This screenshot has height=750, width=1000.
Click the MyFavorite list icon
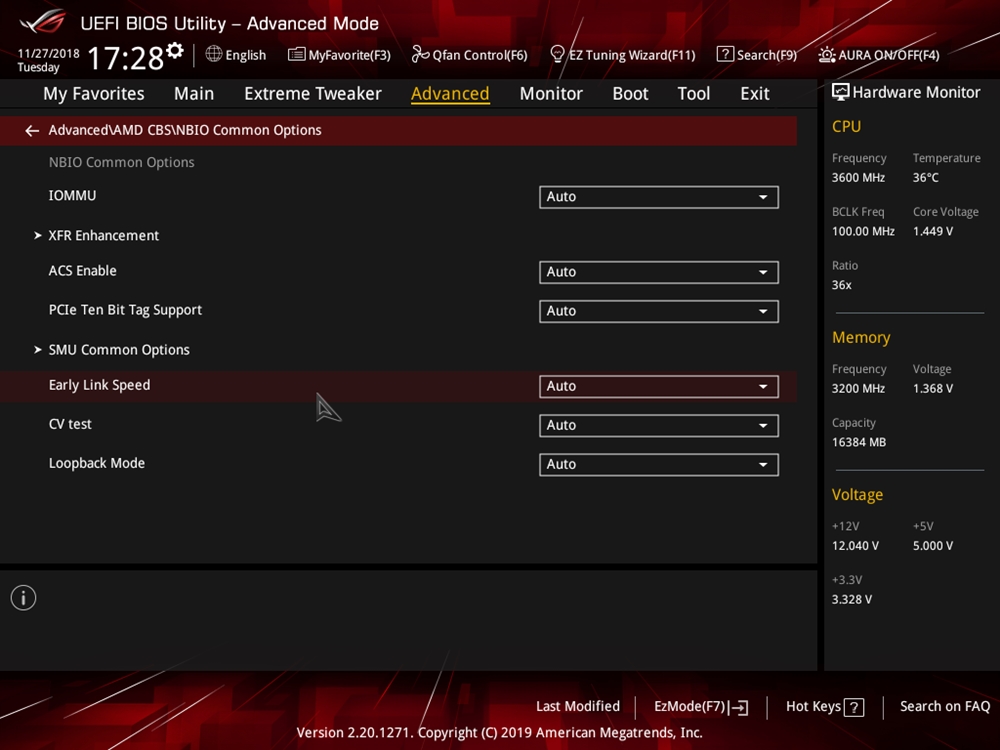tap(297, 54)
